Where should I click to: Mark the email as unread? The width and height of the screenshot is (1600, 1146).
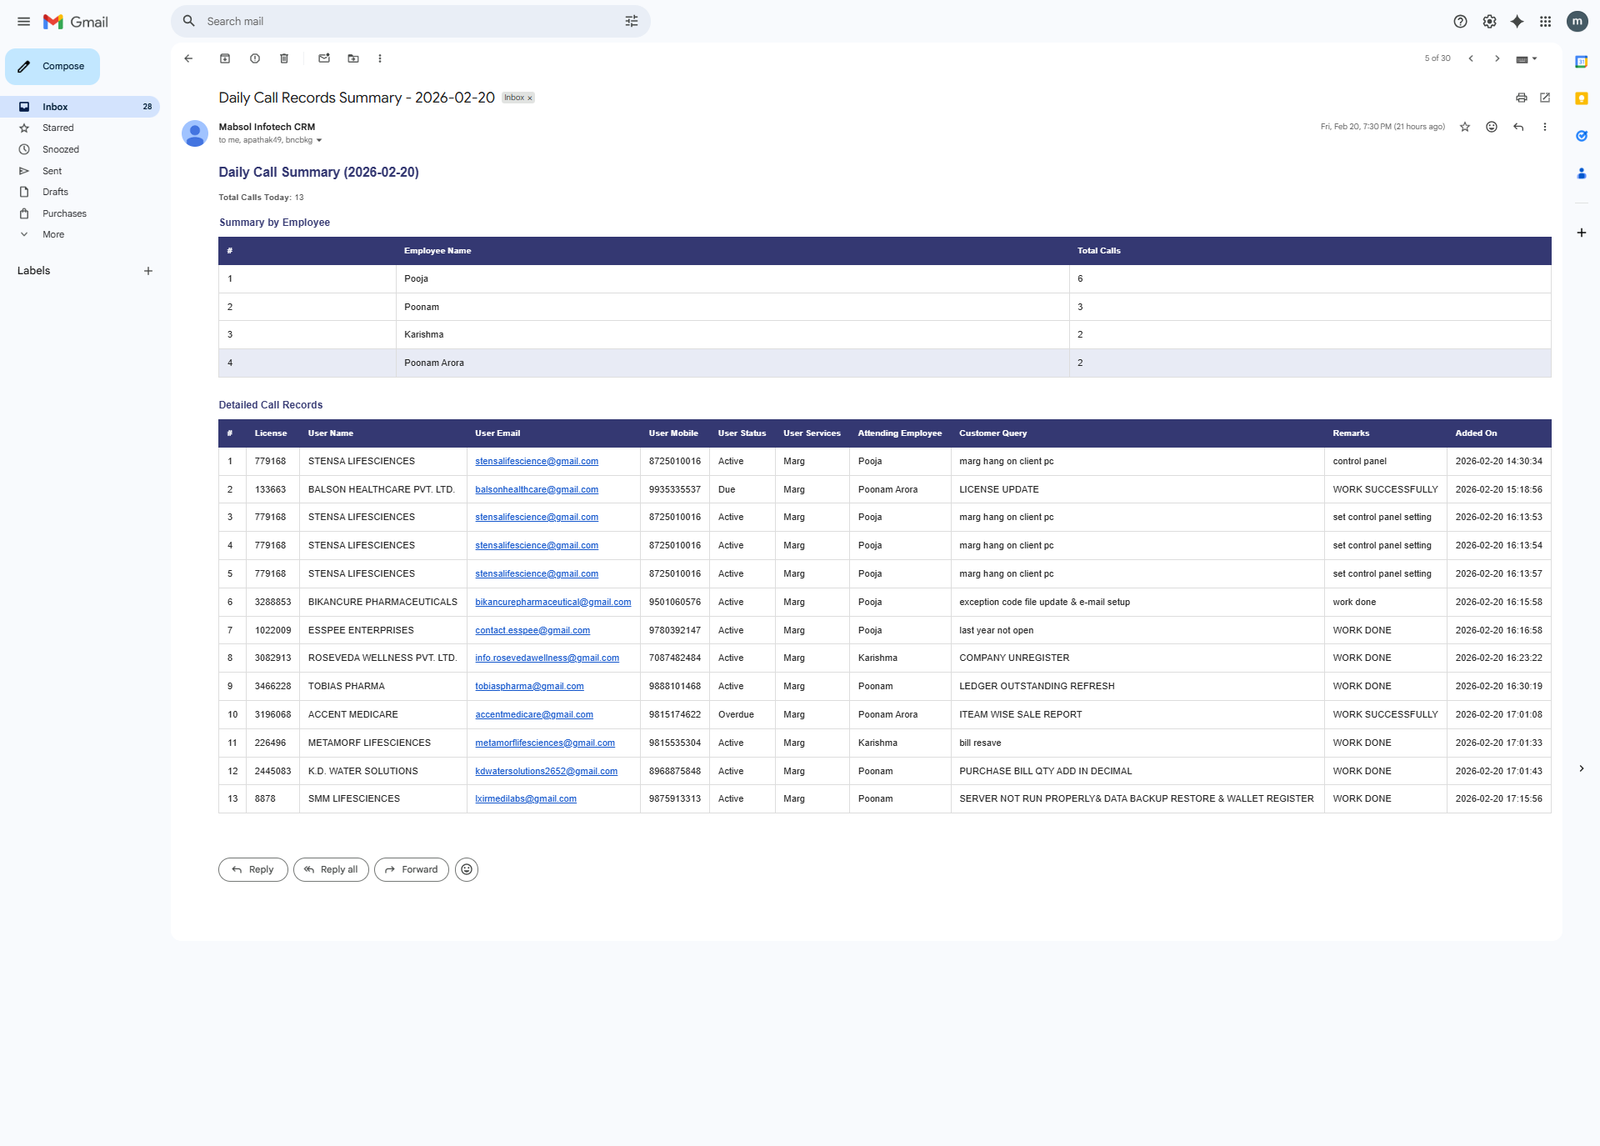[x=324, y=59]
